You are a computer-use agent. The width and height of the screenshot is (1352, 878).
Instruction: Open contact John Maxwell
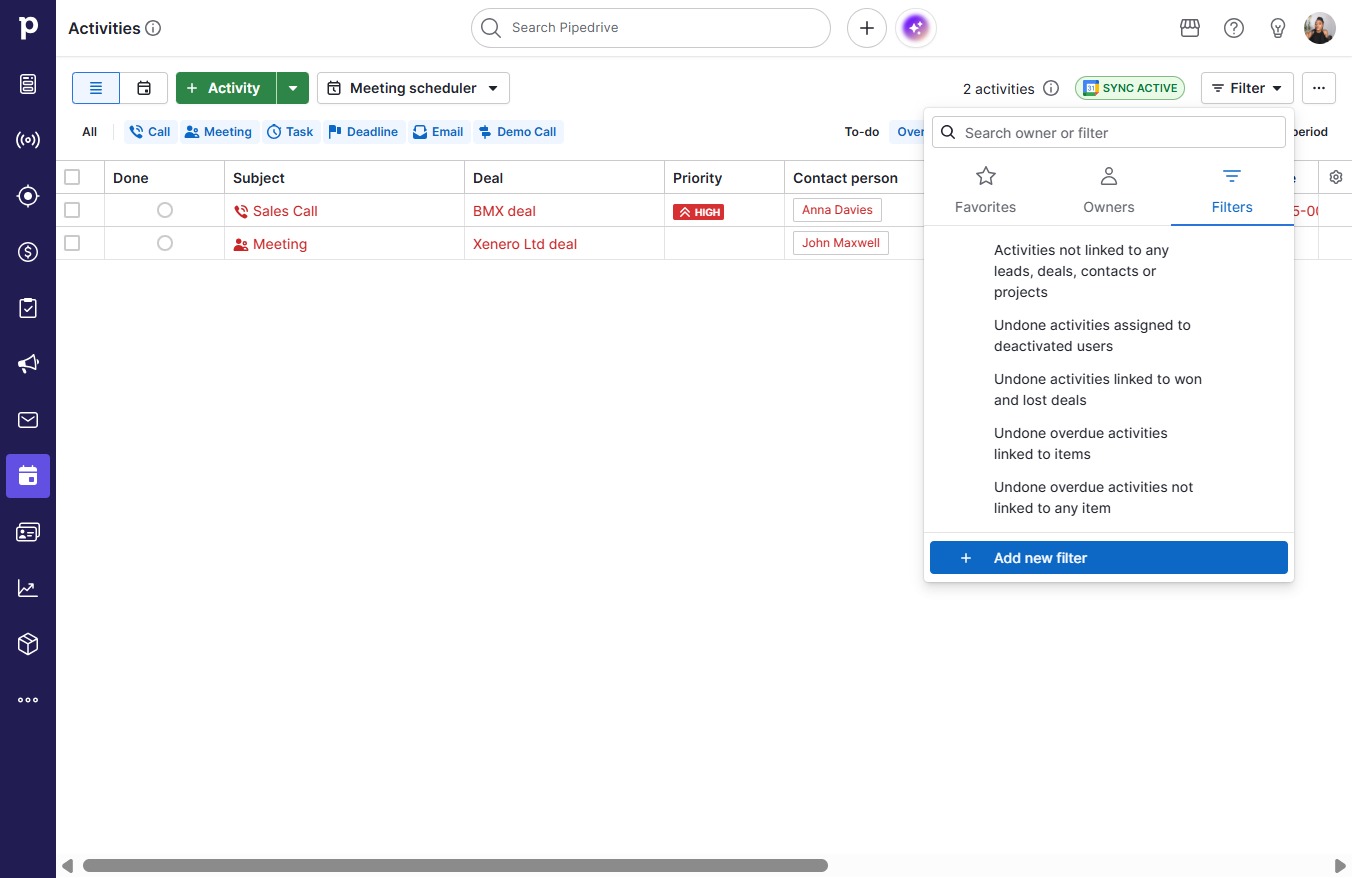tap(841, 243)
